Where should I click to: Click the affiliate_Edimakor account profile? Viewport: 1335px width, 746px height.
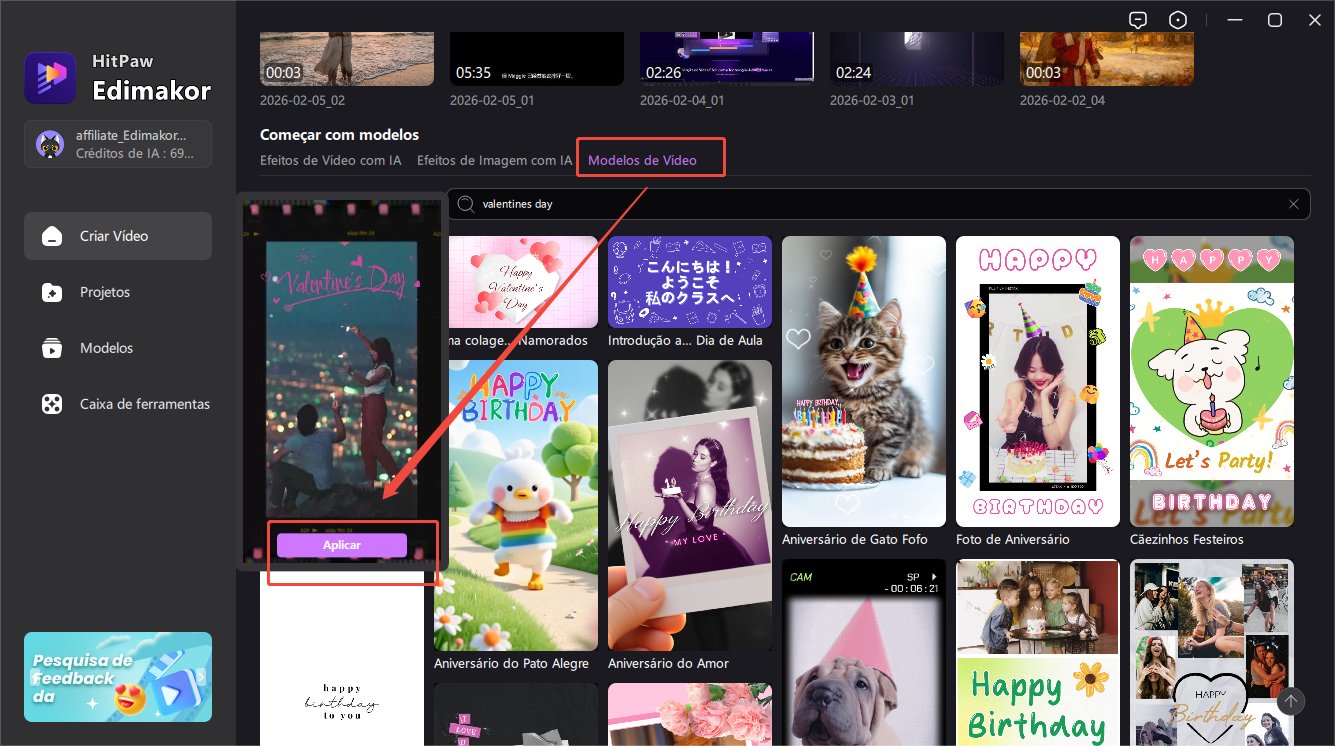coord(118,145)
